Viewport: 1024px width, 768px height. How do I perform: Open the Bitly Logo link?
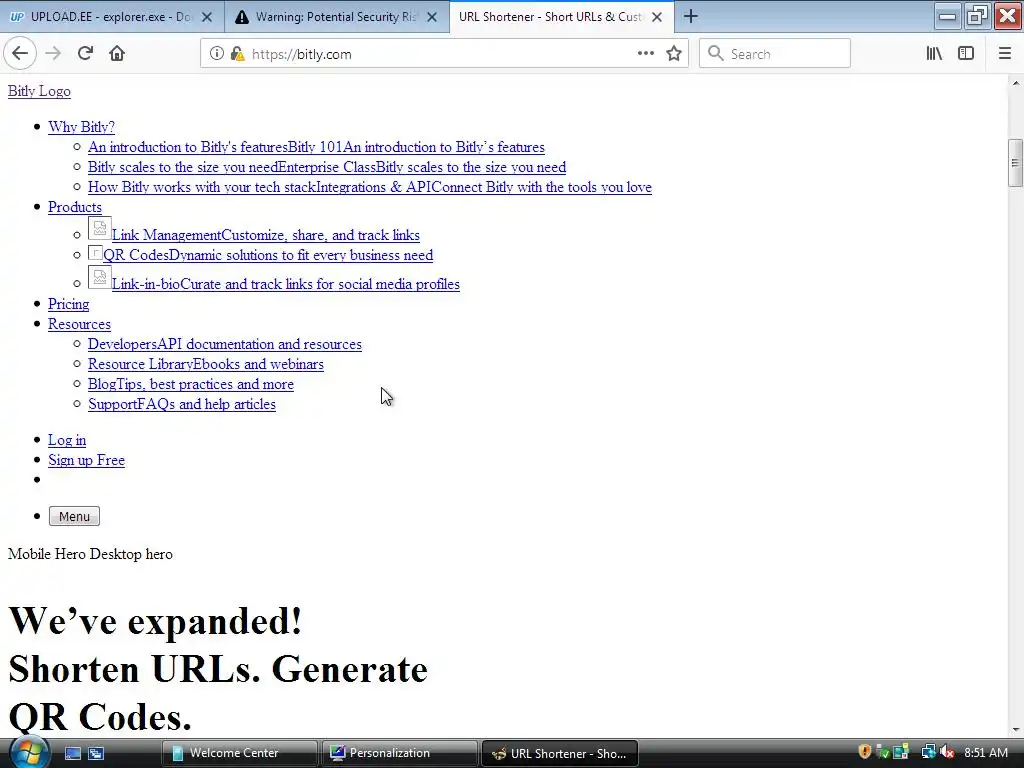tap(39, 91)
